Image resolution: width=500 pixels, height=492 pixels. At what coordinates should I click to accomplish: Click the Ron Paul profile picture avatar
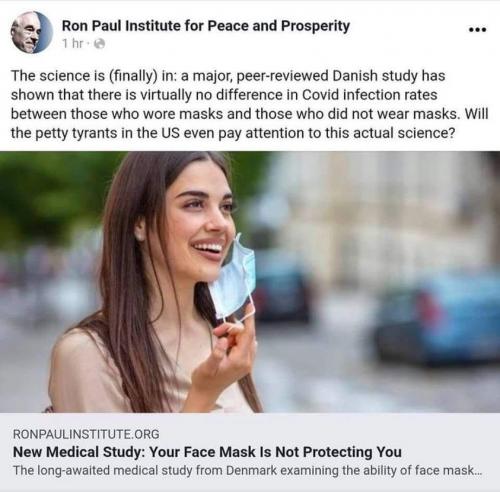32,32
